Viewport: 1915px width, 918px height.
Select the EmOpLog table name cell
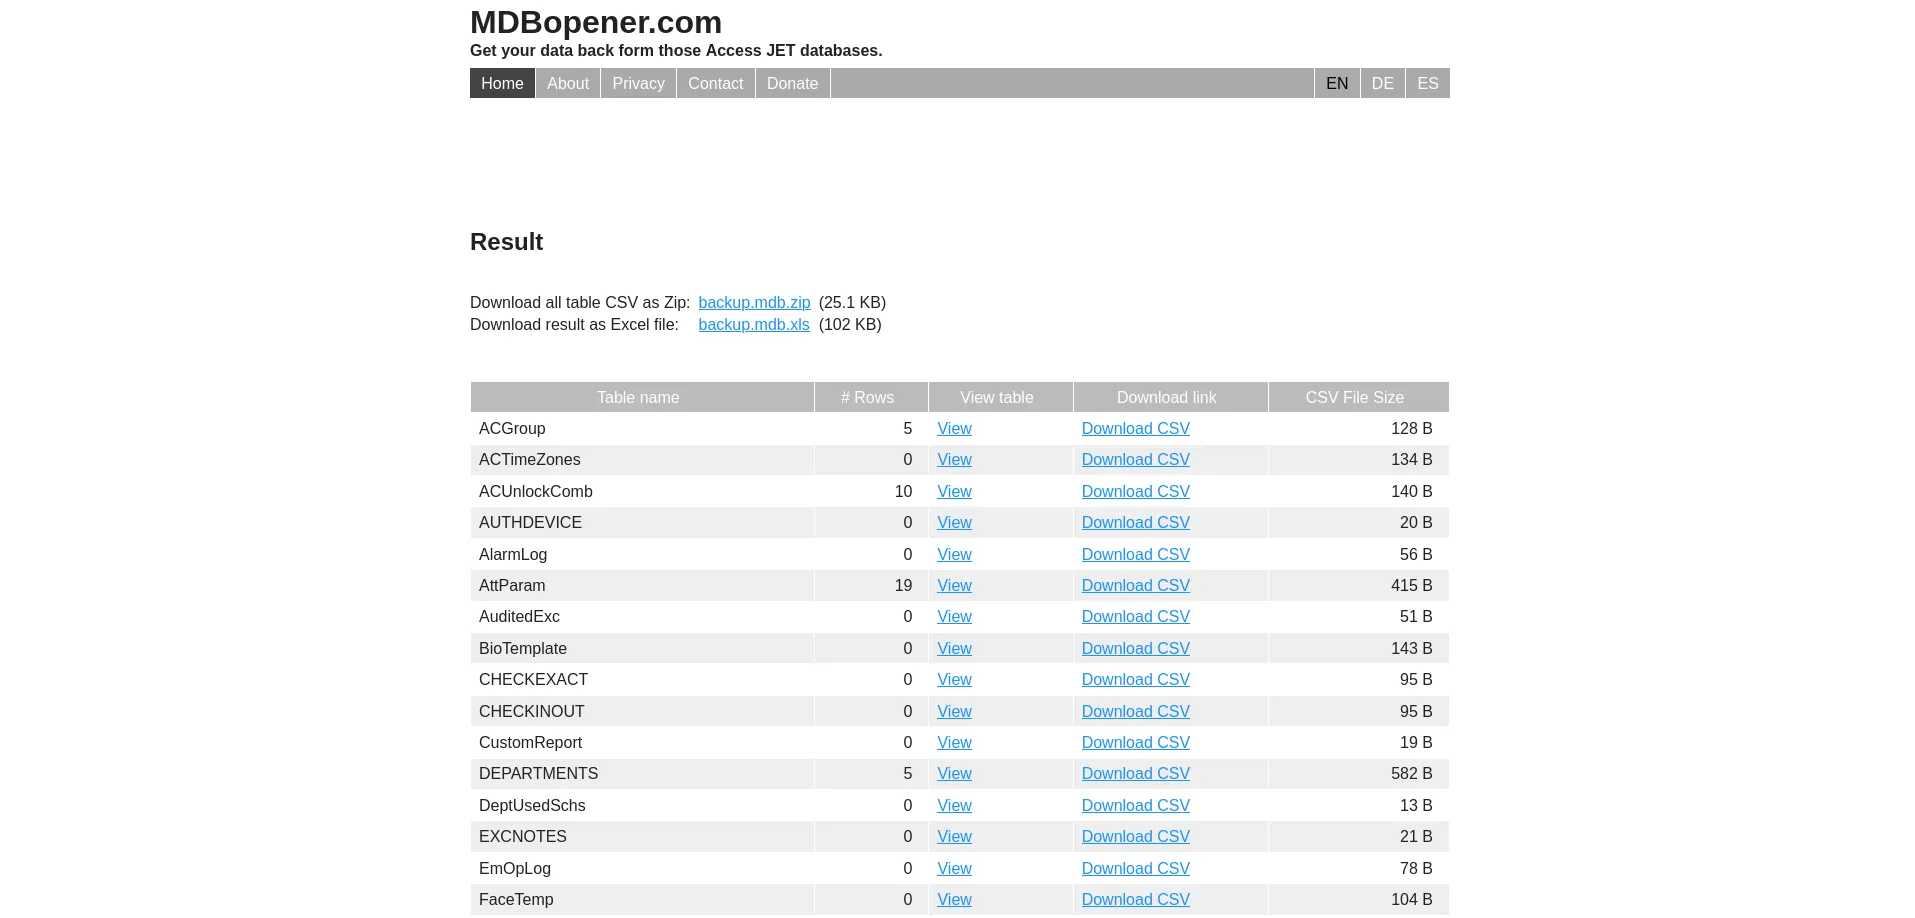coord(642,868)
